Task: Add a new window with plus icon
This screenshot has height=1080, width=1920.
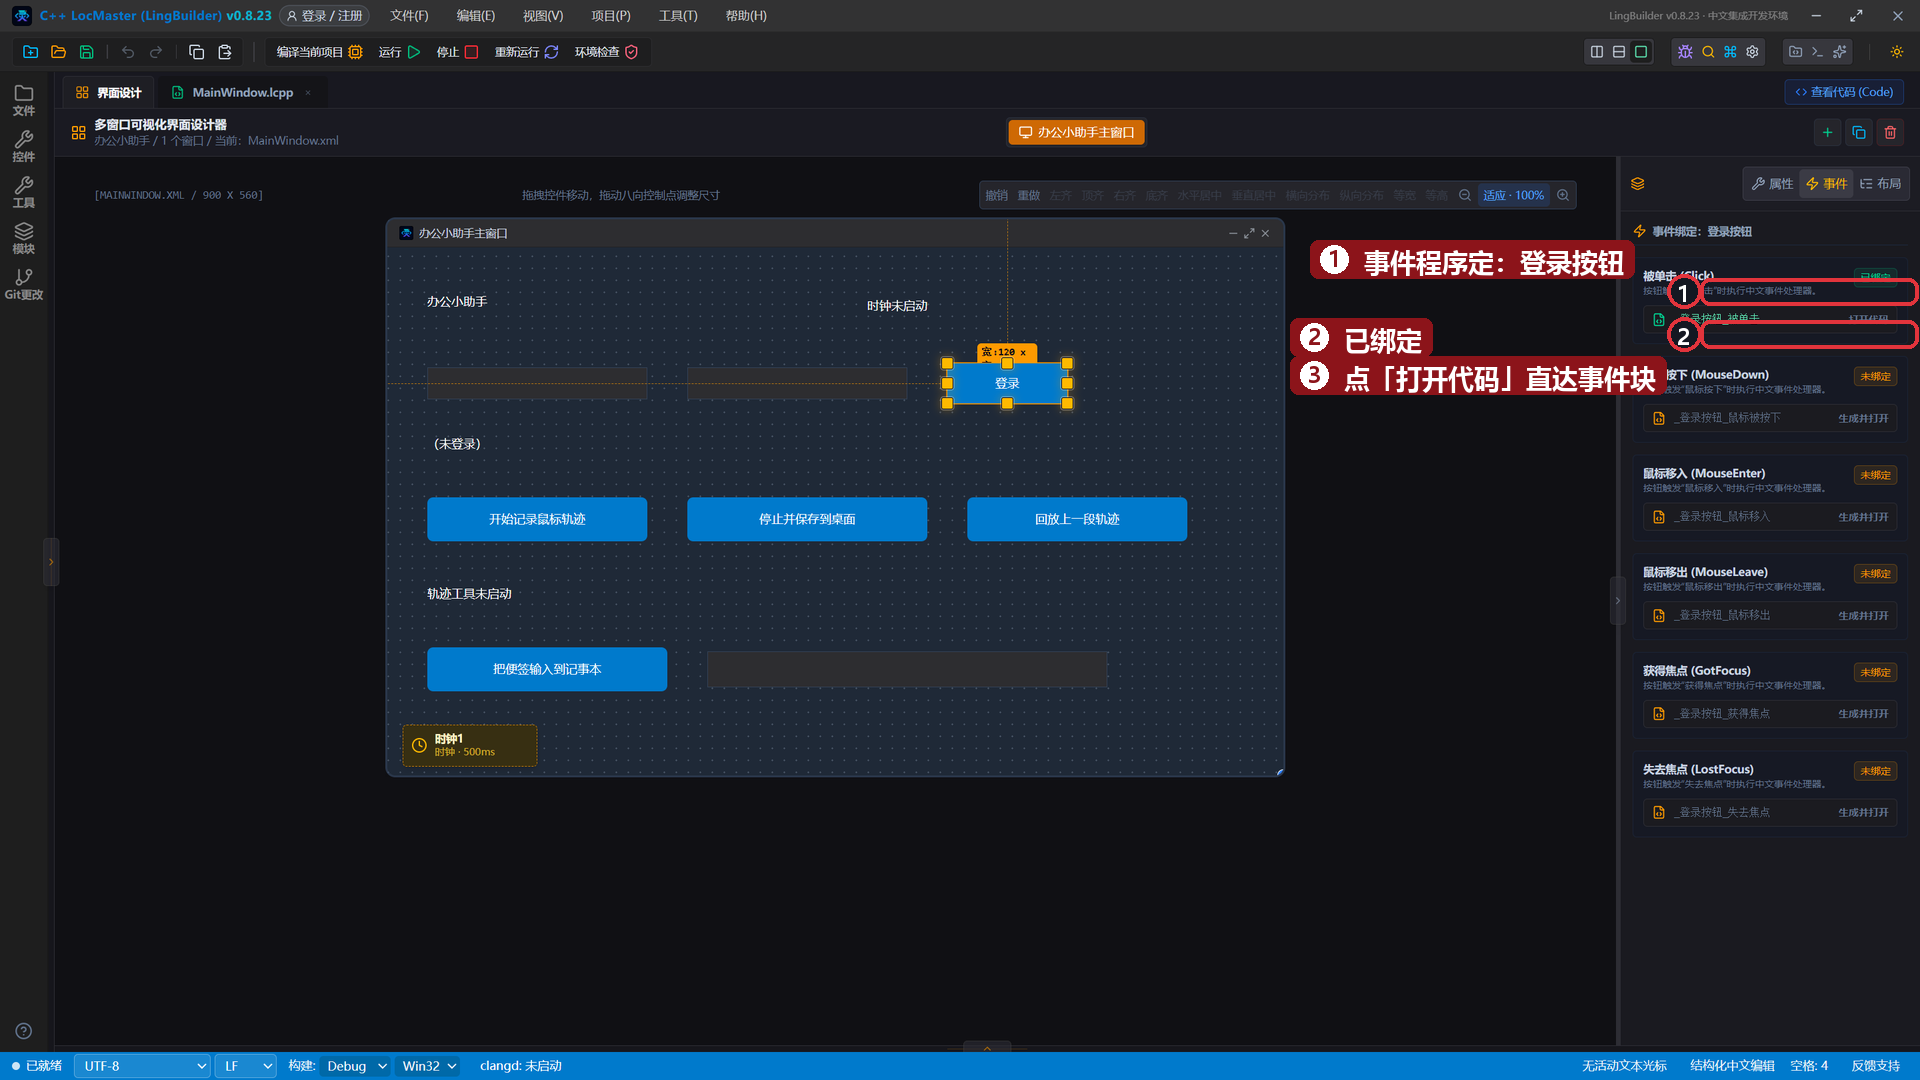Action: pyautogui.click(x=1827, y=132)
